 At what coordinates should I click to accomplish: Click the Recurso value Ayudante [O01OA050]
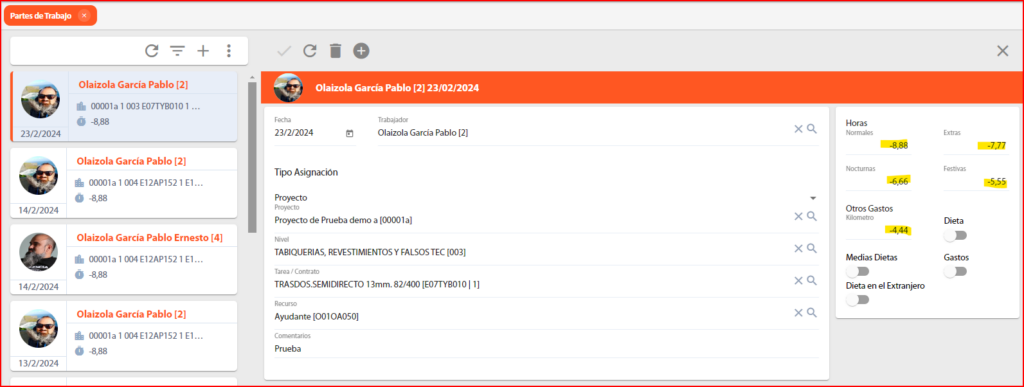[317, 317]
